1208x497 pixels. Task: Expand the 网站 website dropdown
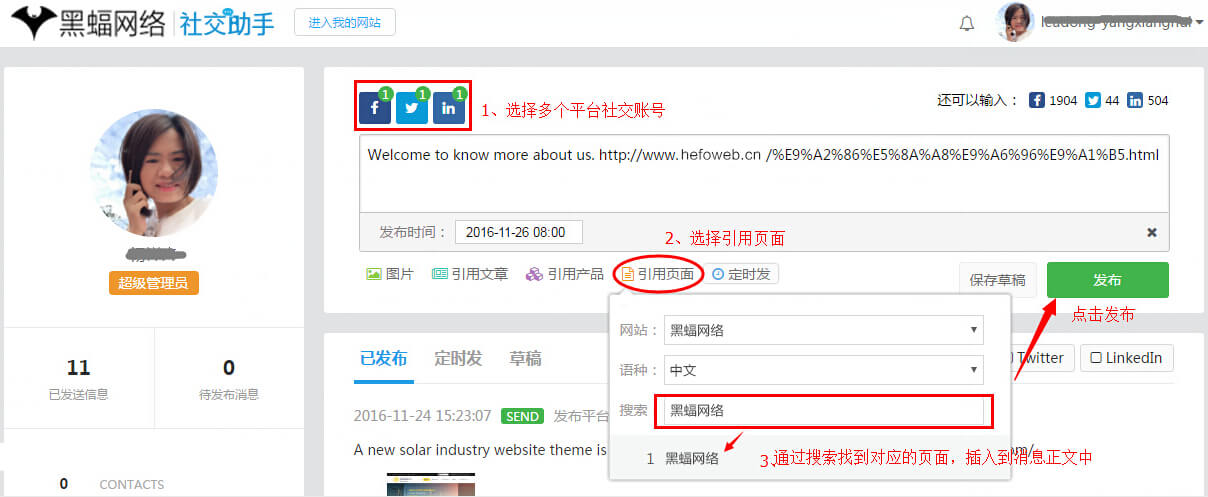823,330
